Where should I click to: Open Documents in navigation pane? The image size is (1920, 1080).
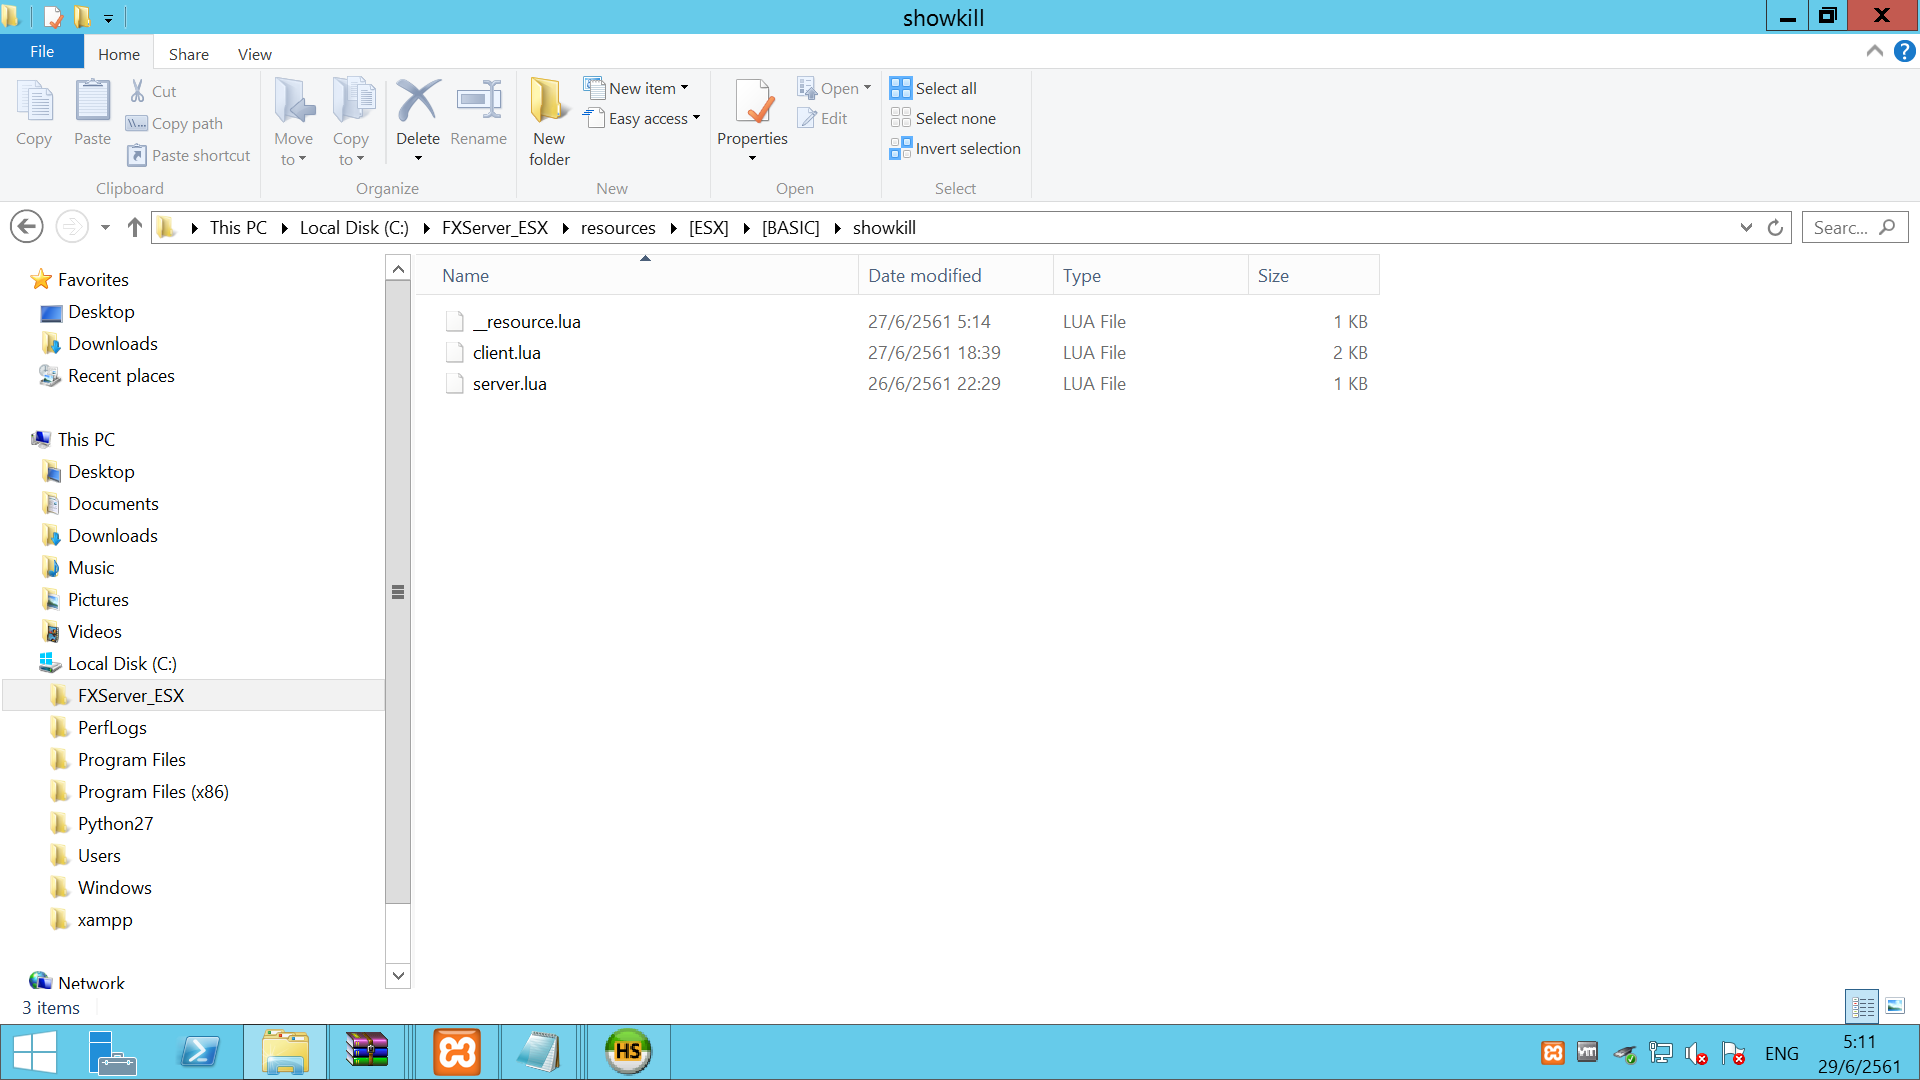tap(113, 503)
